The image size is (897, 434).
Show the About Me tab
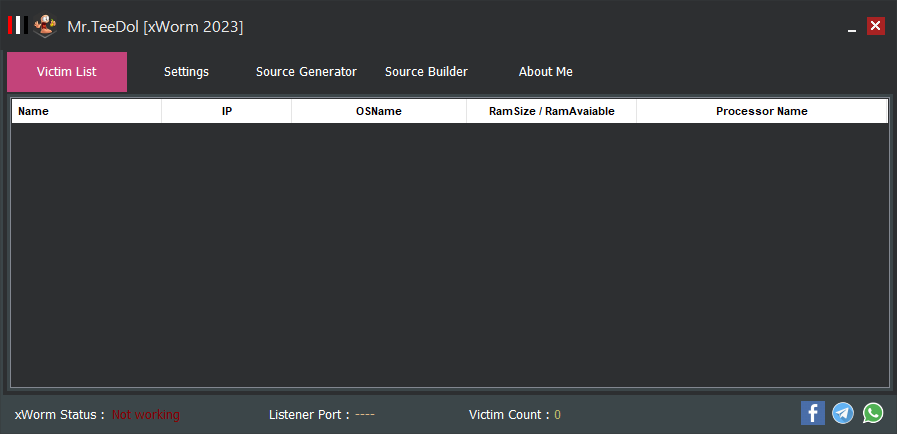[546, 72]
